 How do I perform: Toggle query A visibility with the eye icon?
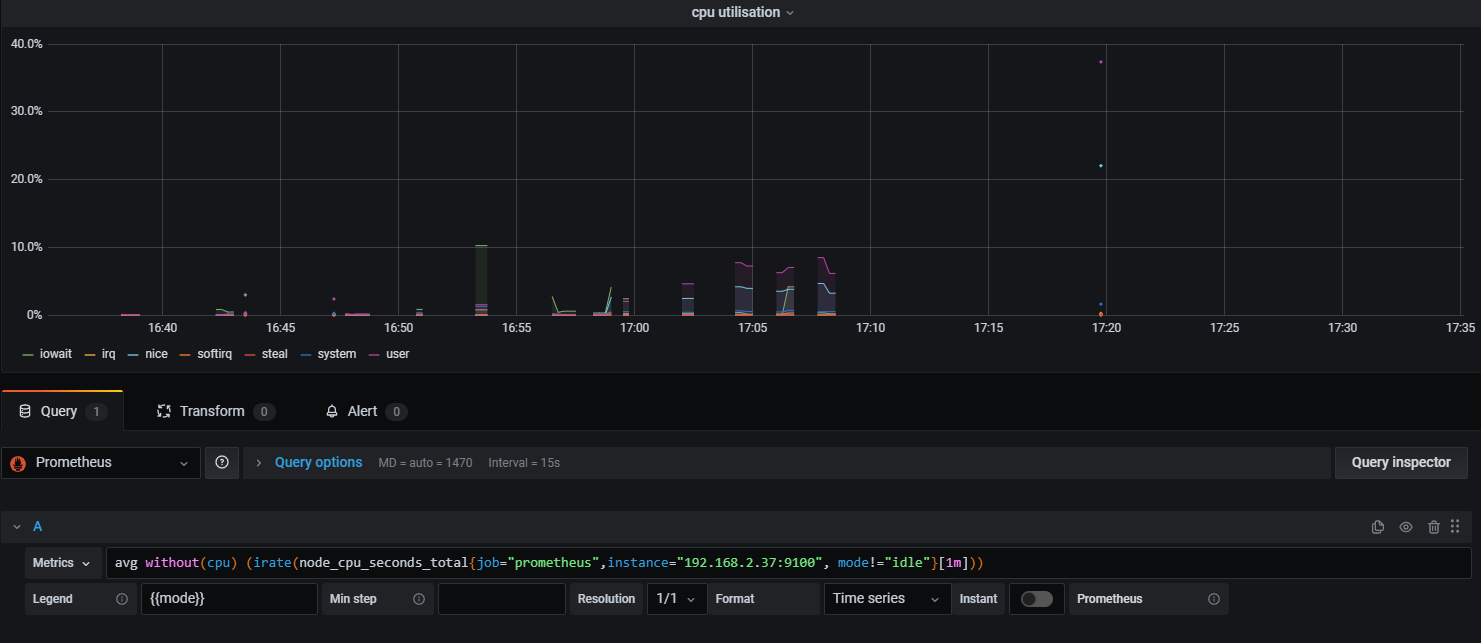point(1406,527)
